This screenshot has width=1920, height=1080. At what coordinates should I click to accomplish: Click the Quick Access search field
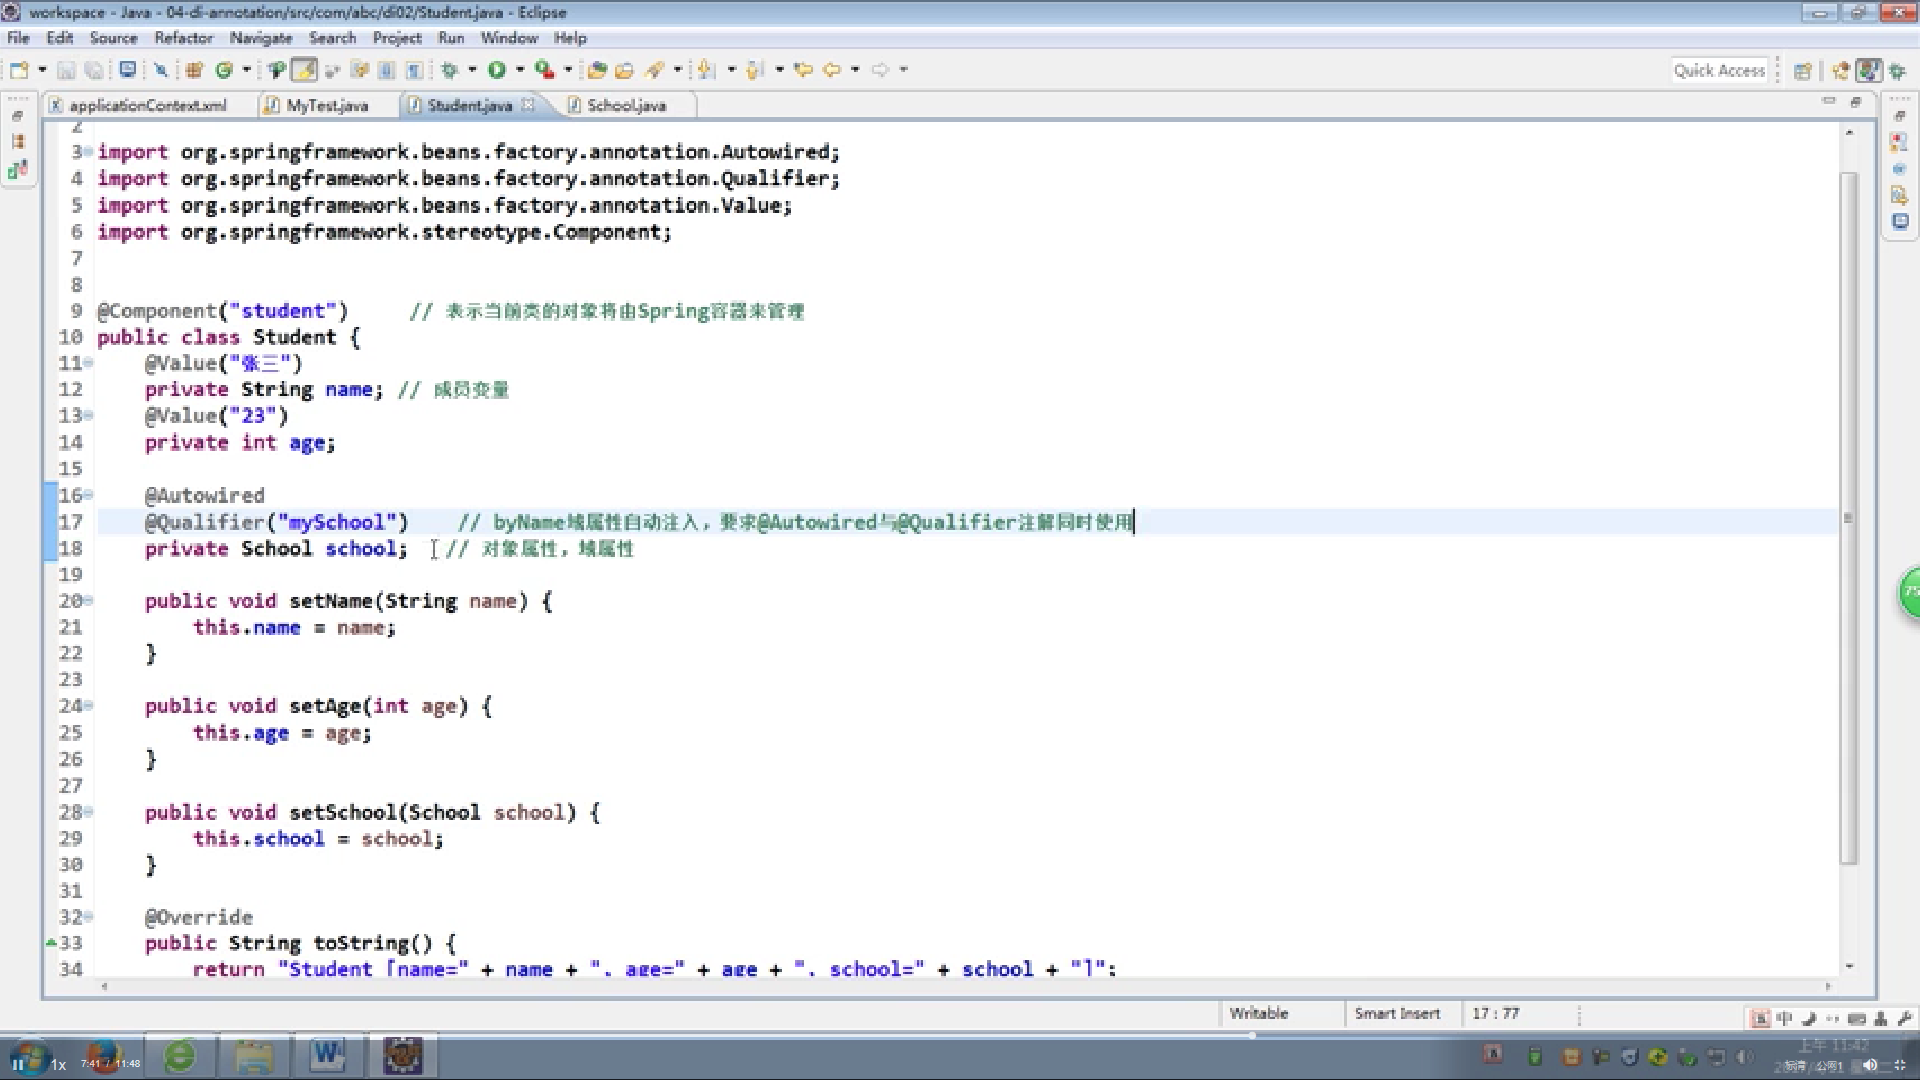(1720, 71)
